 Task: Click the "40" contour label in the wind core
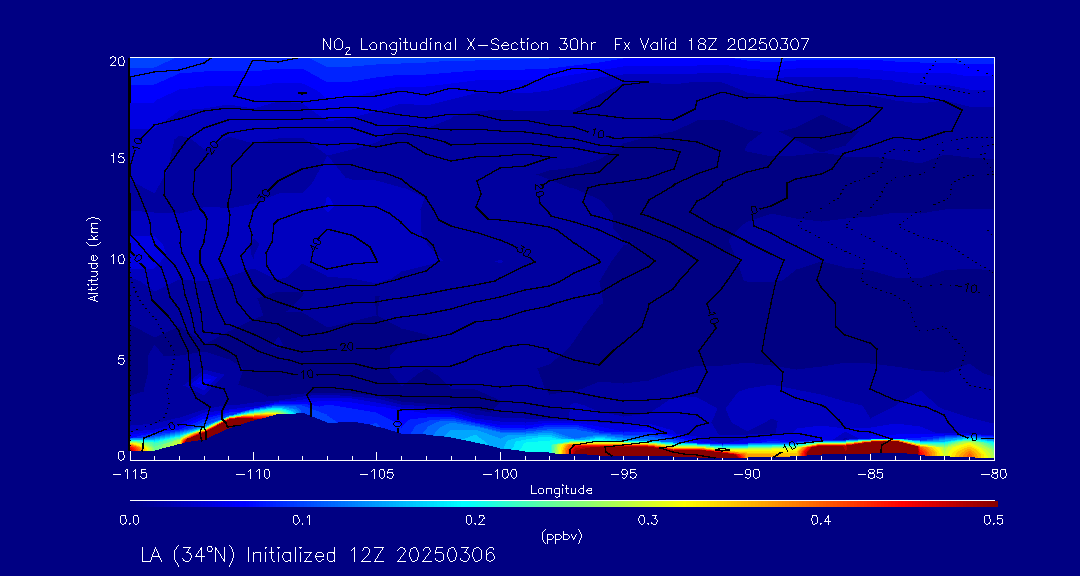pyautogui.click(x=315, y=243)
